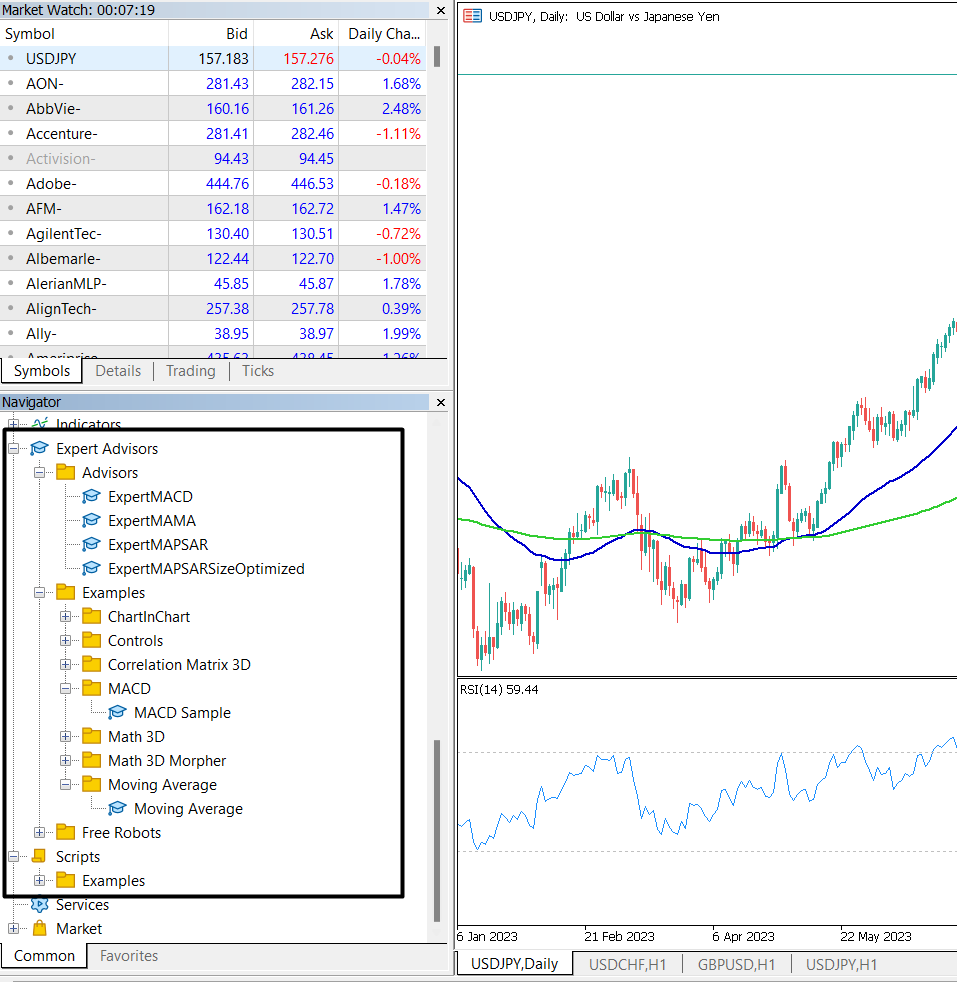Screen dimensions: 957x982
Task: Expand the Free Robots folder
Action: [x=40, y=833]
